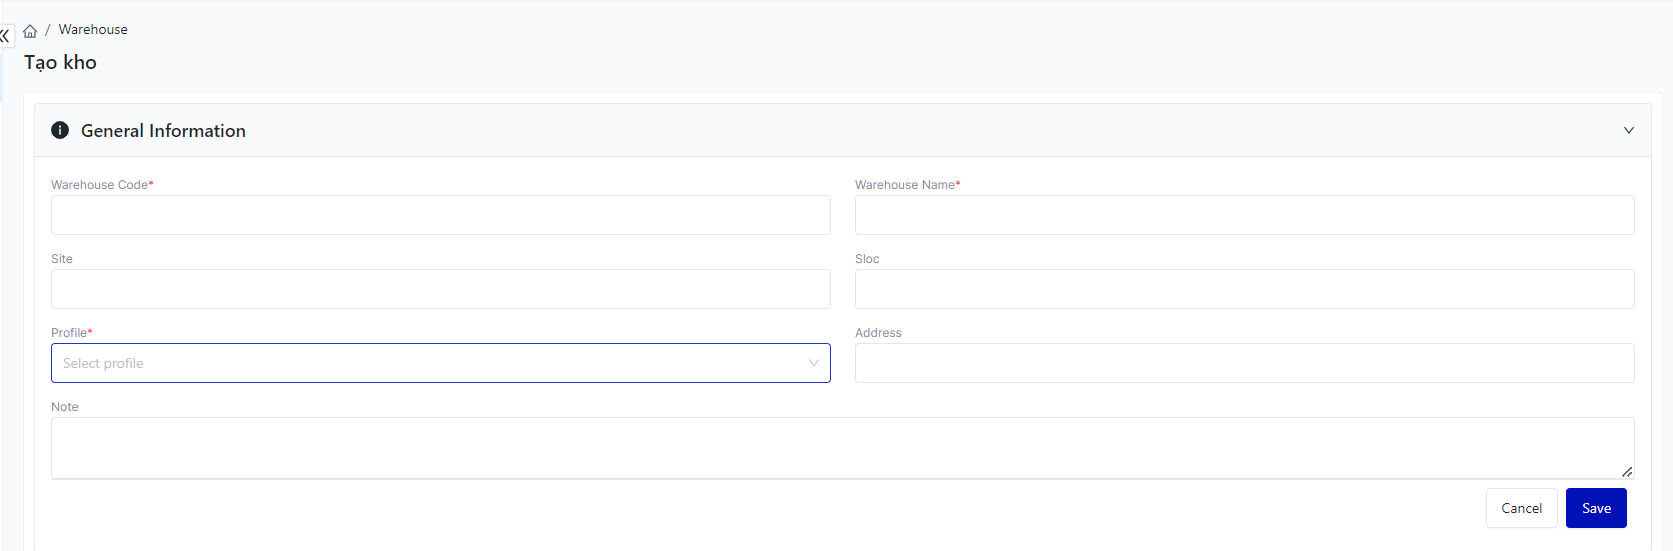Click the General Information header title
1673x551 pixels.
click(163, 131)
